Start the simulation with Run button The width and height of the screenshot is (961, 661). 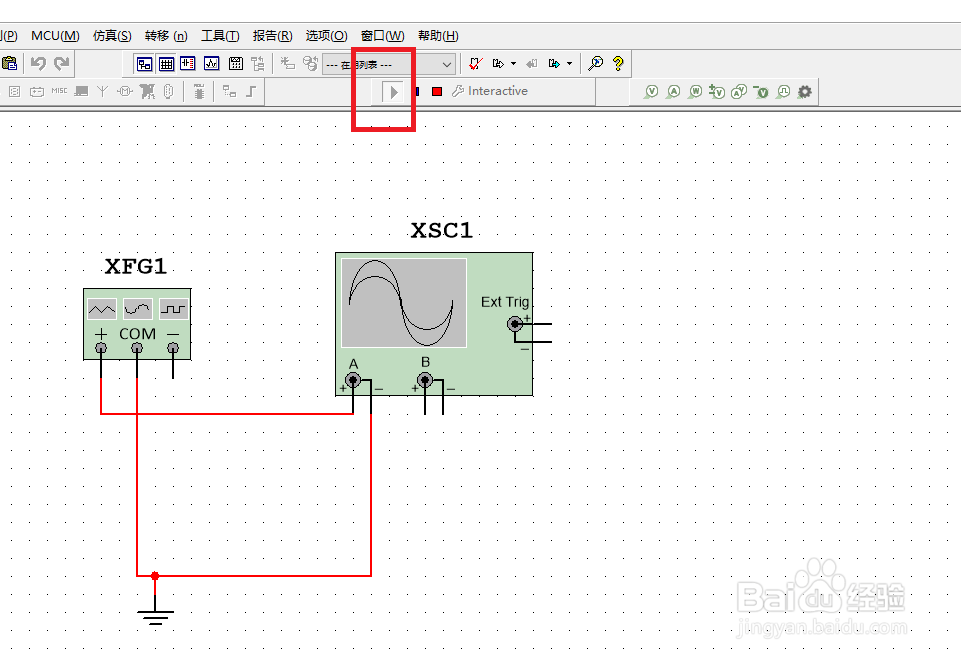point(393,92)
